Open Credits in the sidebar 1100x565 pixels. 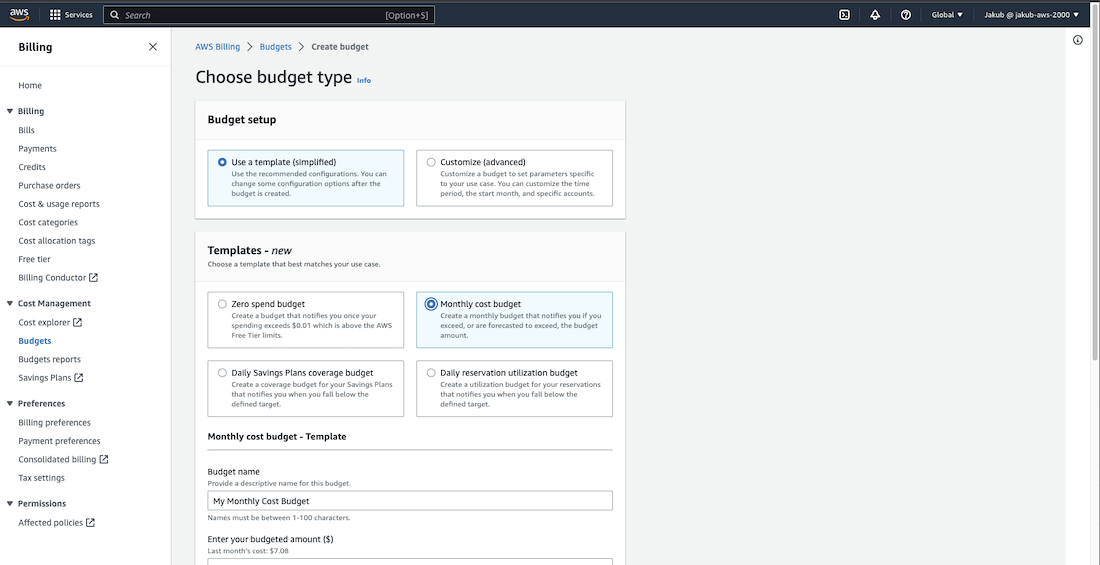click(32, 167)
